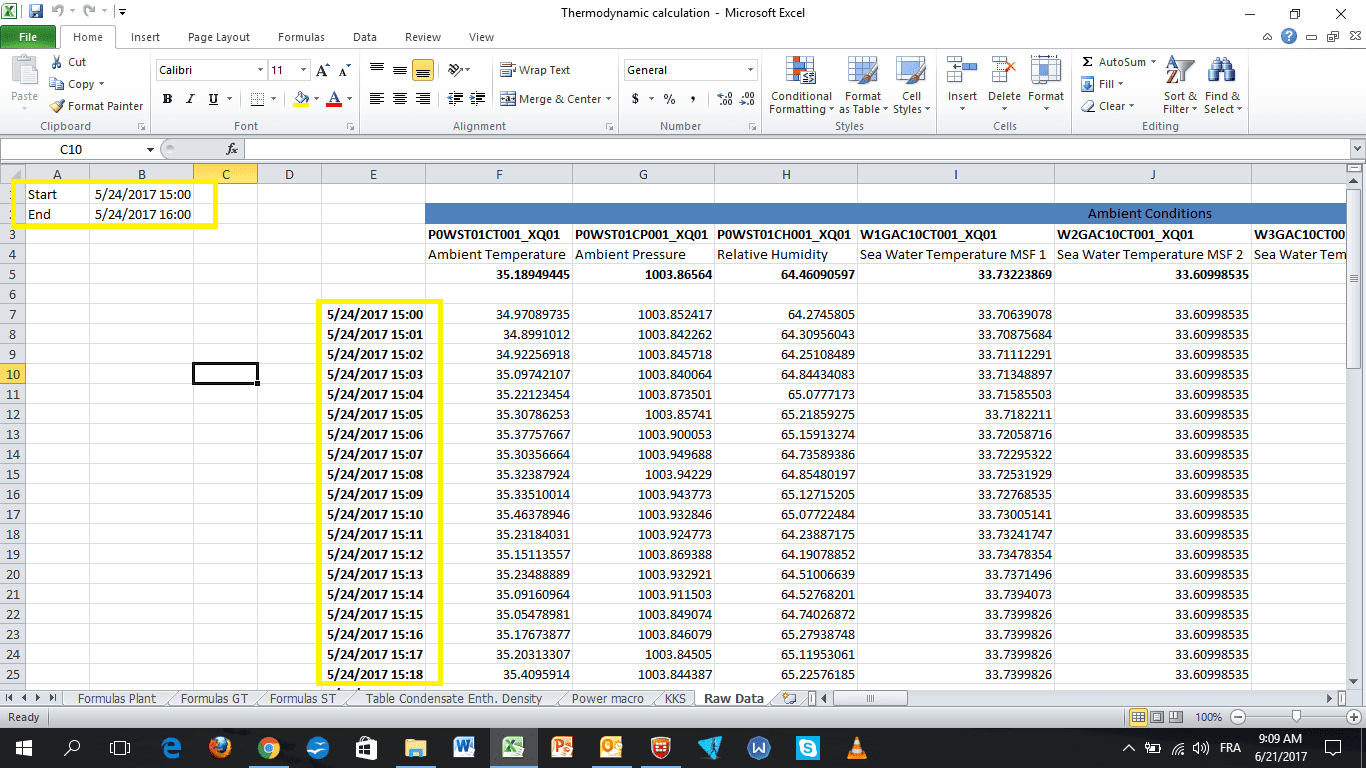
Task: Click the Format as Table button
Action: (863, 86)
